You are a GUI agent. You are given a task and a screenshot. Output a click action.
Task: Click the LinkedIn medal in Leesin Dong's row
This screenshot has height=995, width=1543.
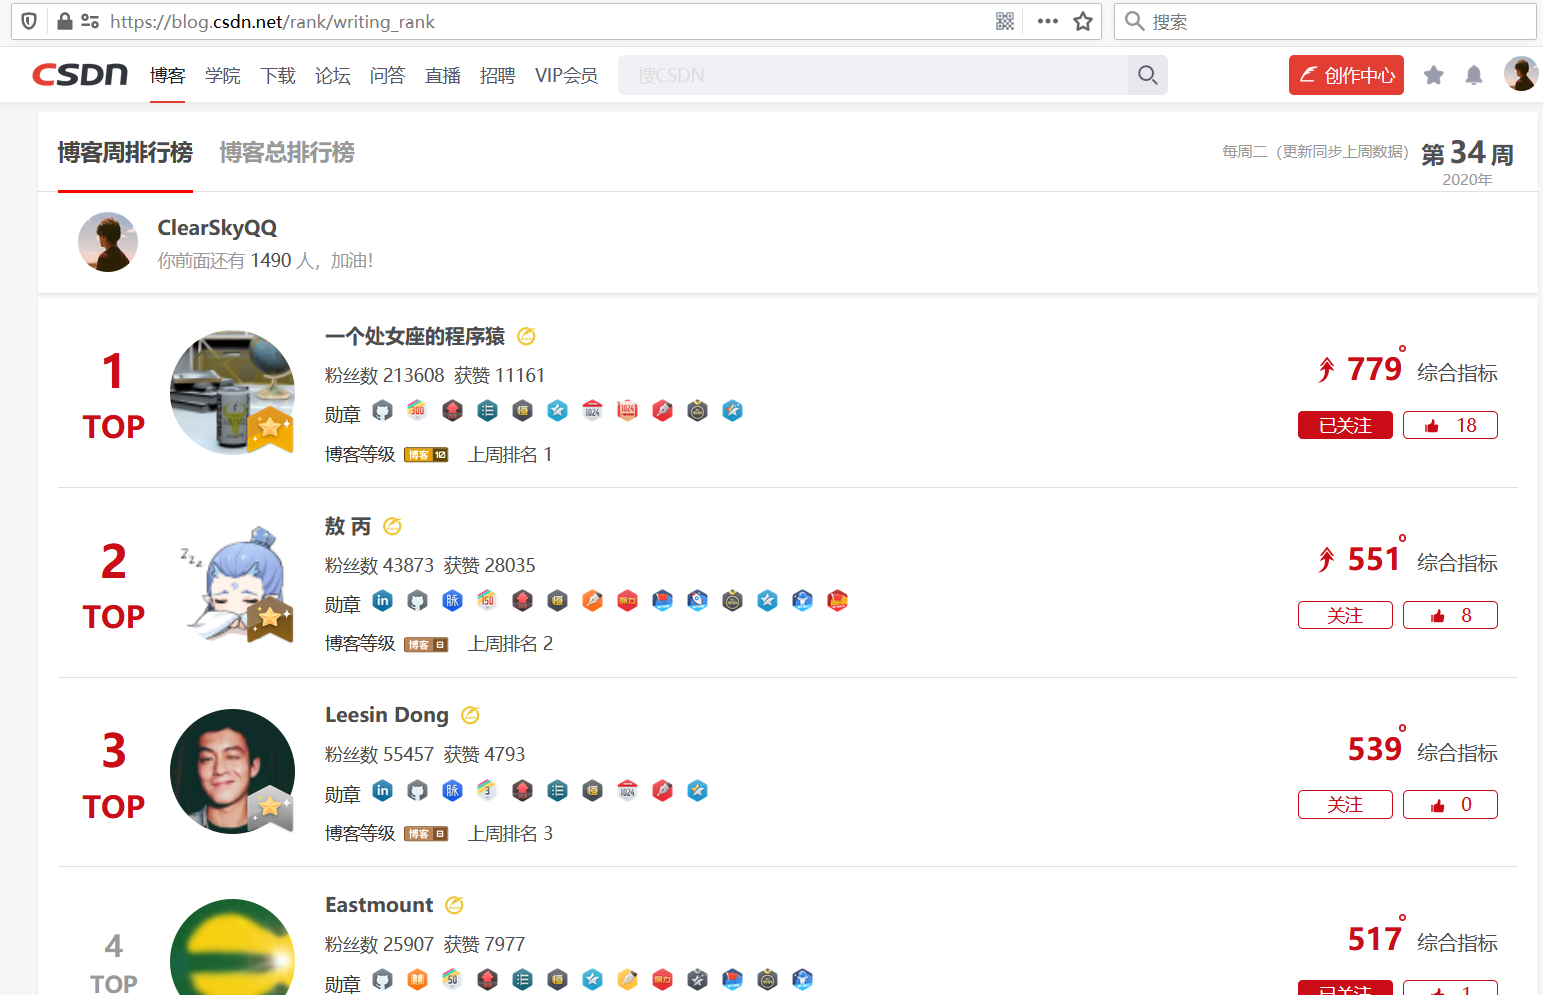pyautogui.click(x=382, y=790)
